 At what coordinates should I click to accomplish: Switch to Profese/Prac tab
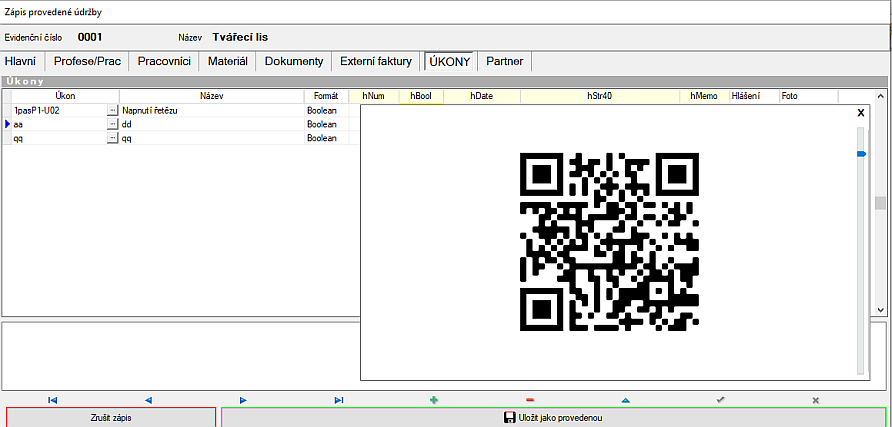[88, 61]
